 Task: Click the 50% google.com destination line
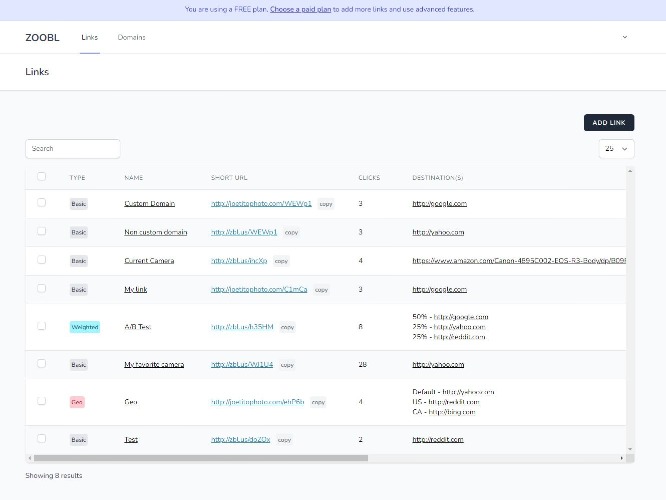[x=450, y=316]
